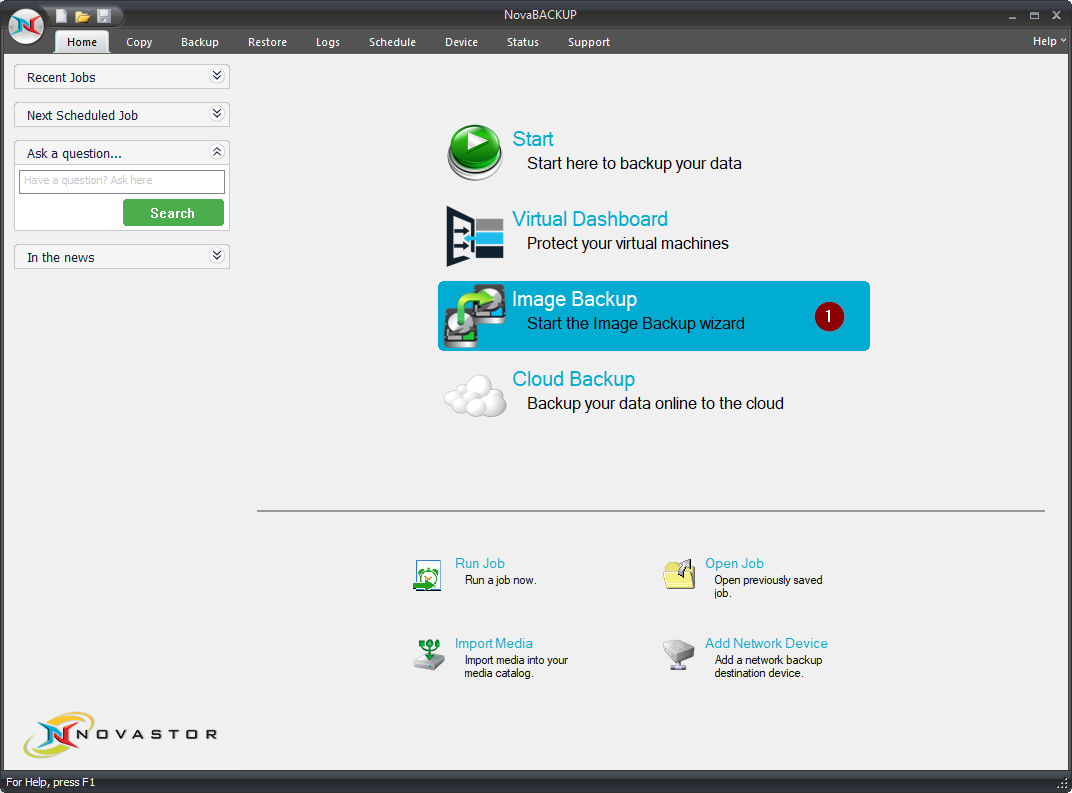Collapse the Ask a question panel

coord(217,152)
